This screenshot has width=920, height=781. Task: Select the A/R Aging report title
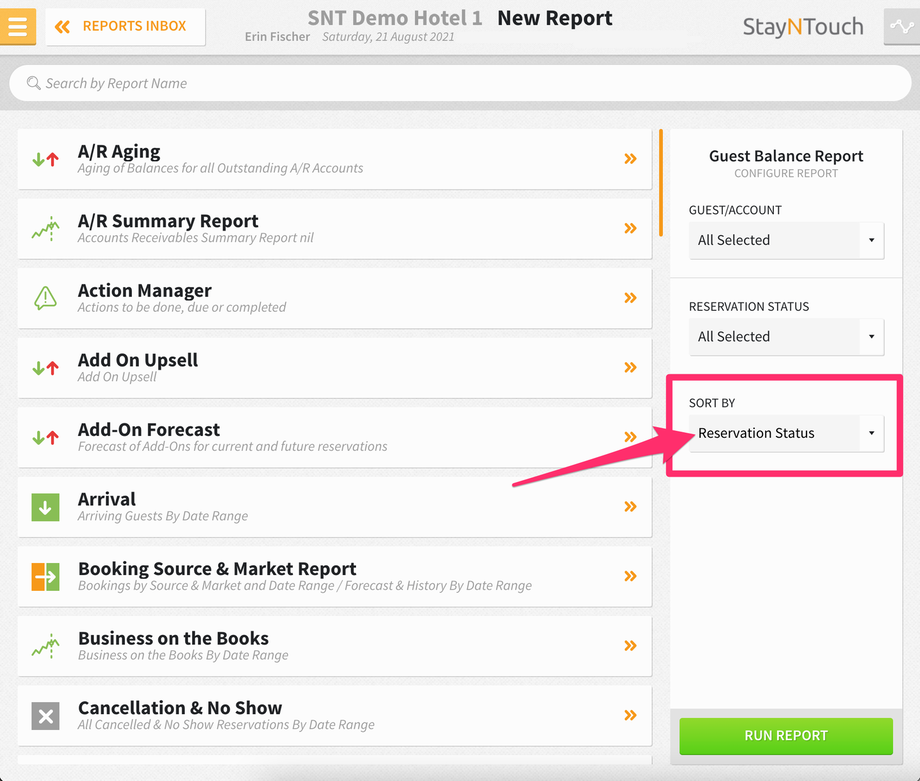pyautogui.click(x=119, y=151)
